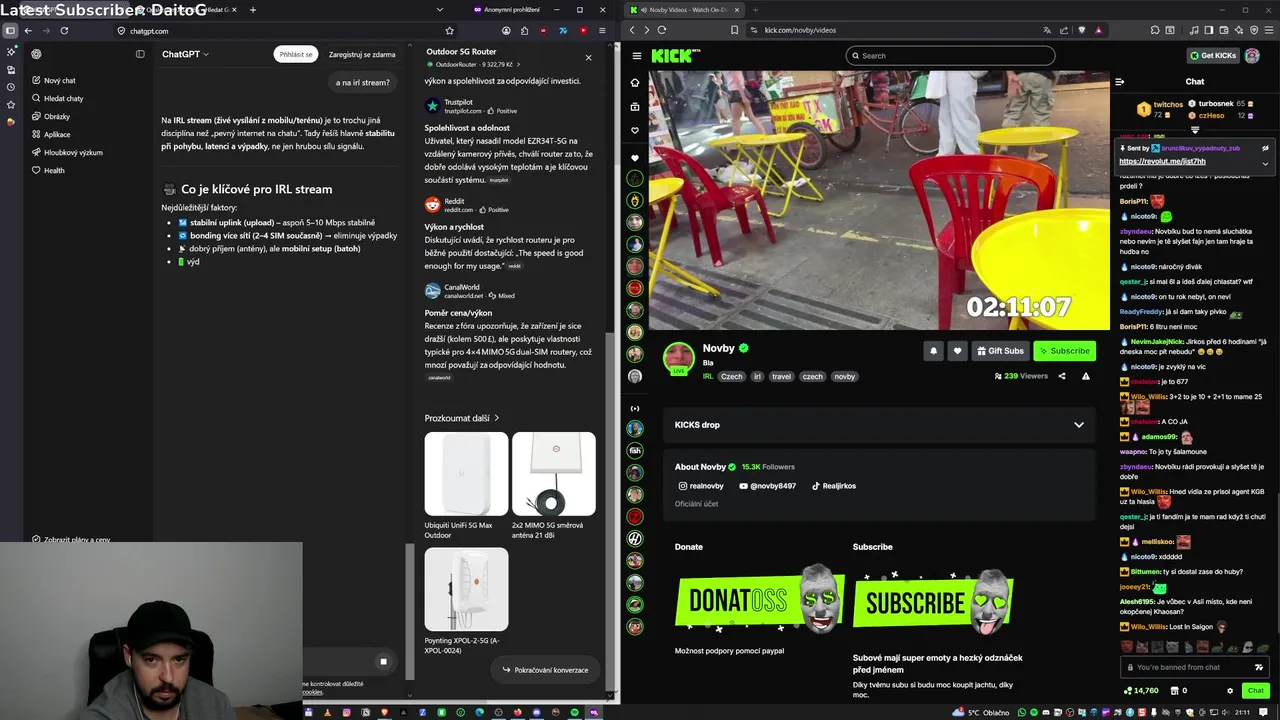The height and width of the screenshot is (720, 1280).
Task: Report stream with warning triangle icon
Action: click(1086, 377)
